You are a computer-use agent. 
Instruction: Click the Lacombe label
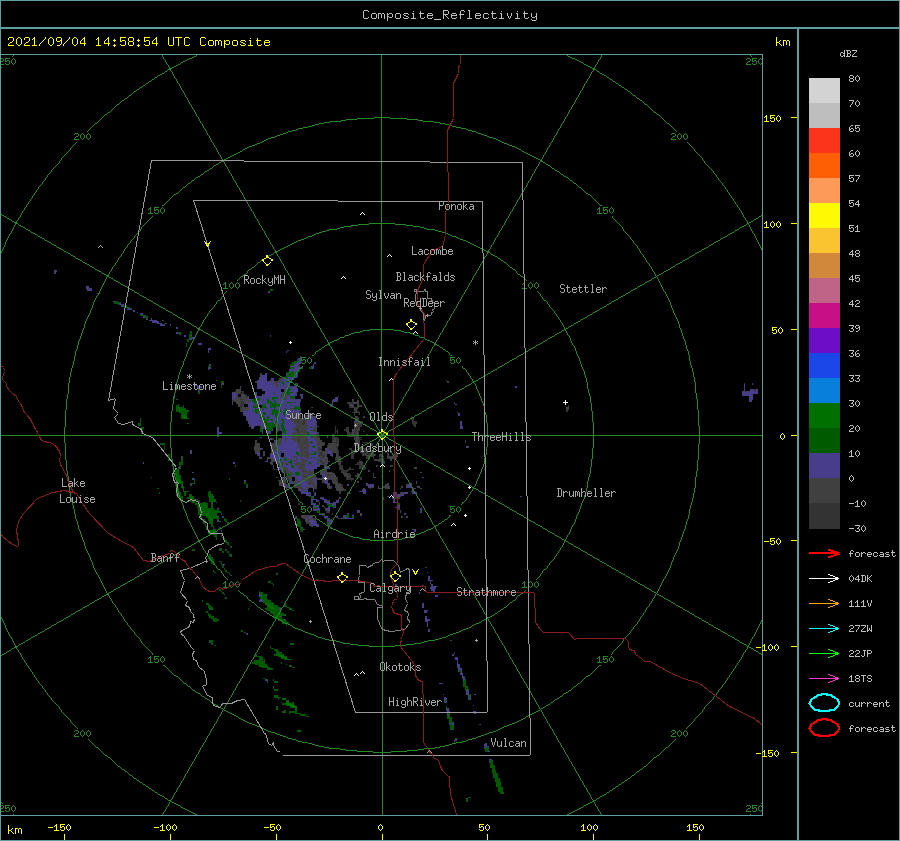click(x=432, y=251)
